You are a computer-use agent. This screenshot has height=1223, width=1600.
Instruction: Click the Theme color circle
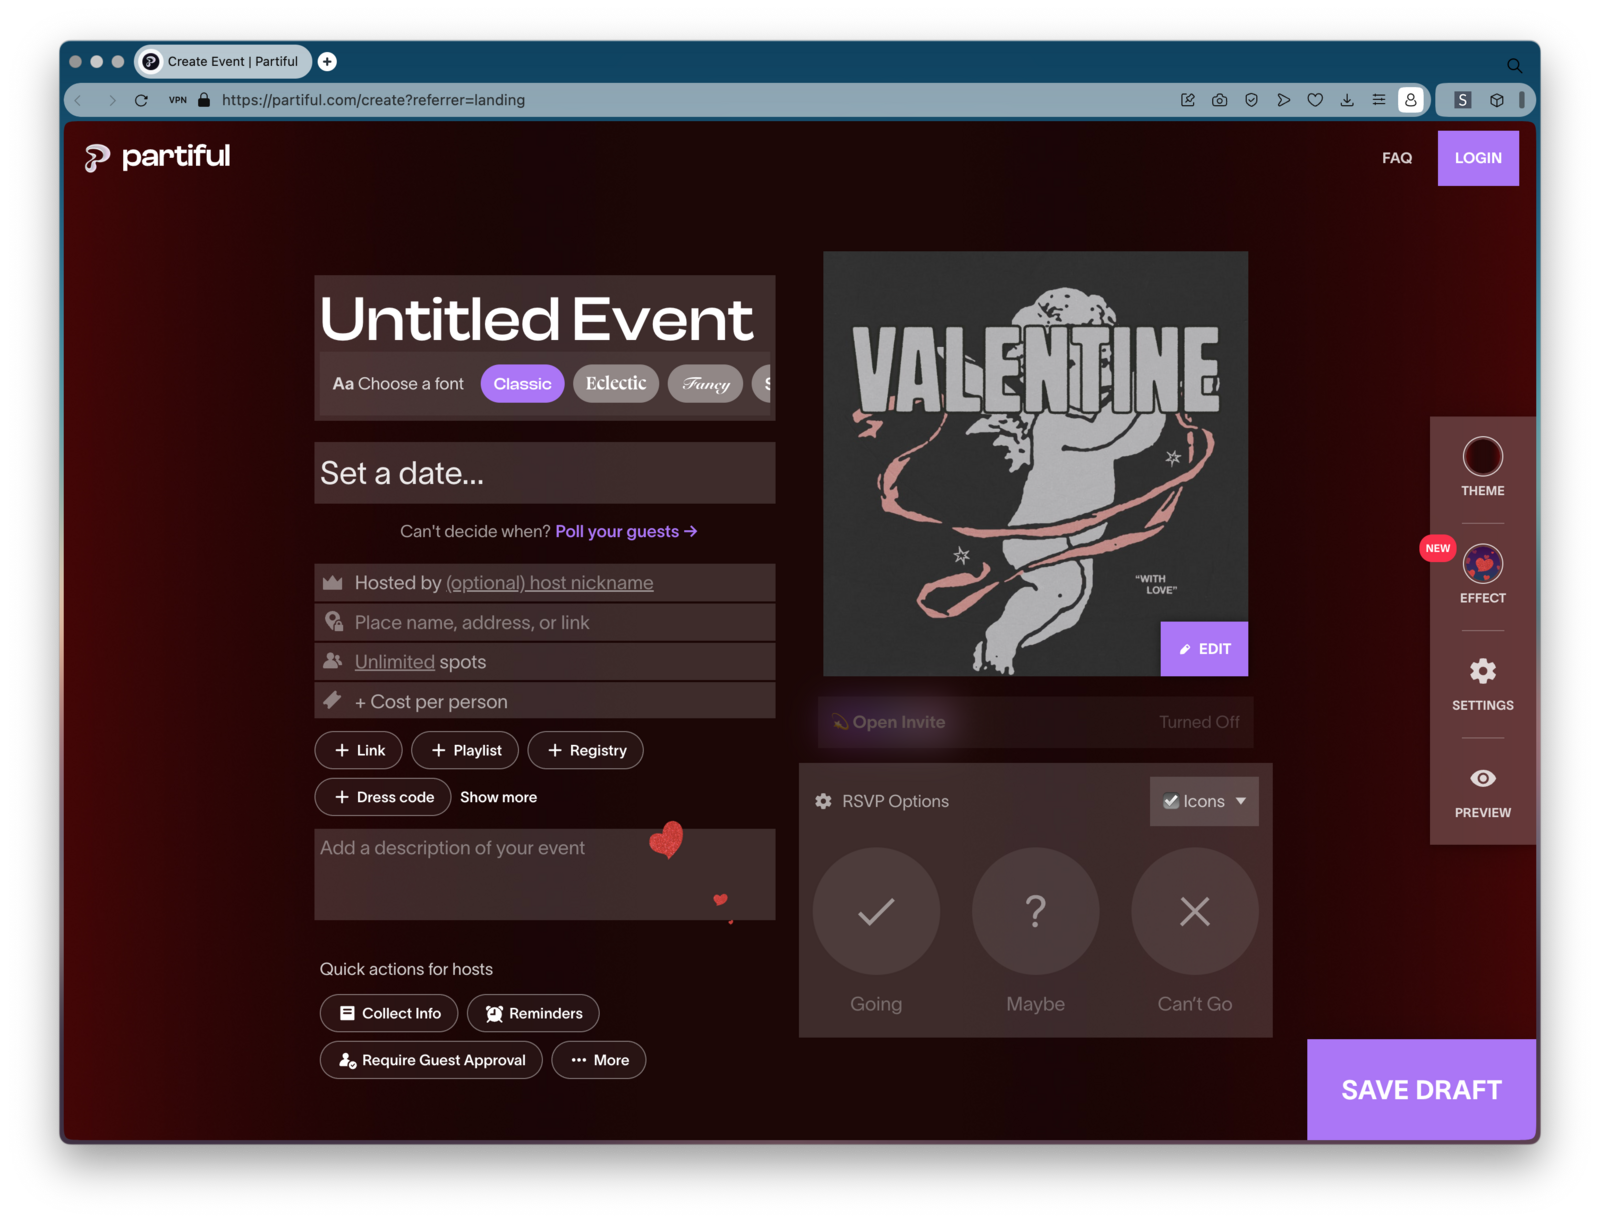pyautogui.click(x=1482, y=456)
